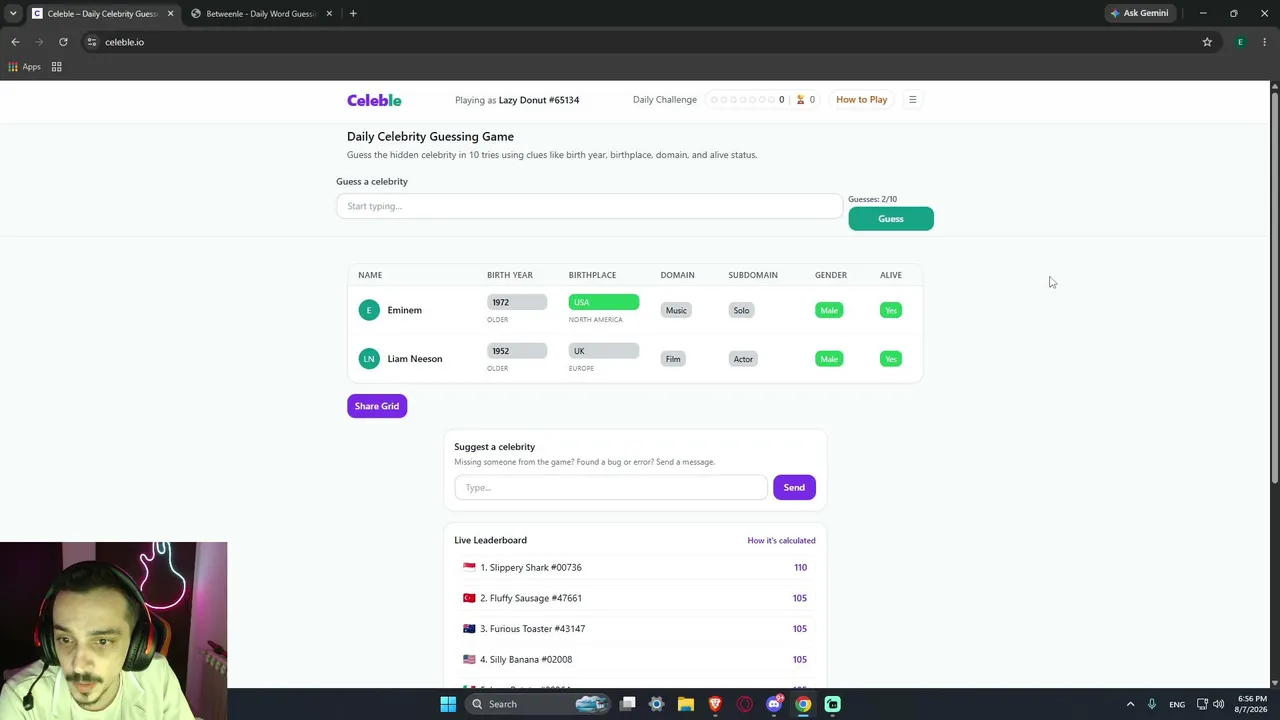Open How to Play instructions
The width and height of the screenshot is (1280, 720).
(861, 100)
